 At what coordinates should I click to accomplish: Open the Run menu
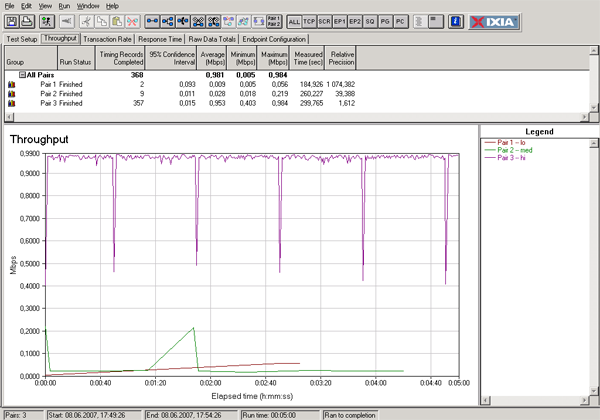(x=63, y=6)
